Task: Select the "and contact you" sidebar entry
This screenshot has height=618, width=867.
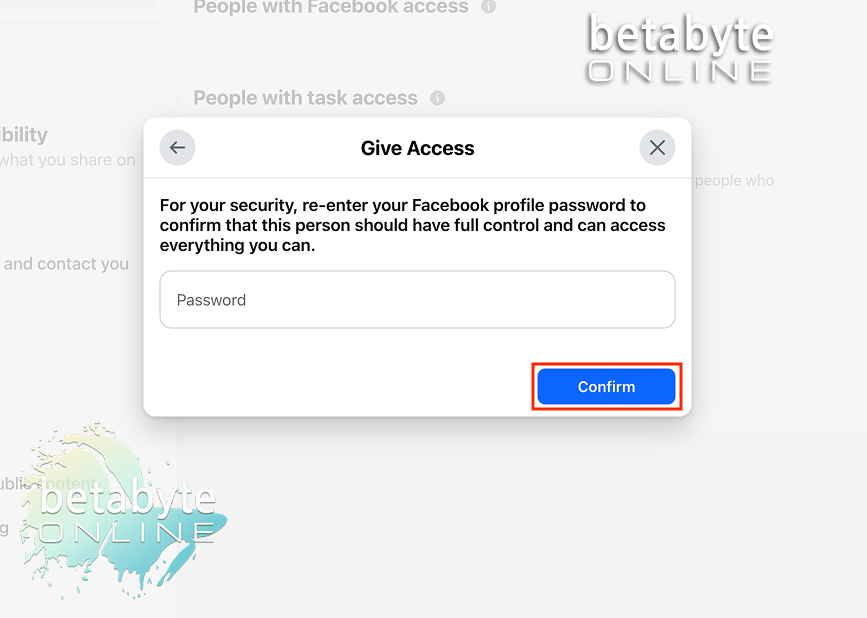Action: pos(66,264)
